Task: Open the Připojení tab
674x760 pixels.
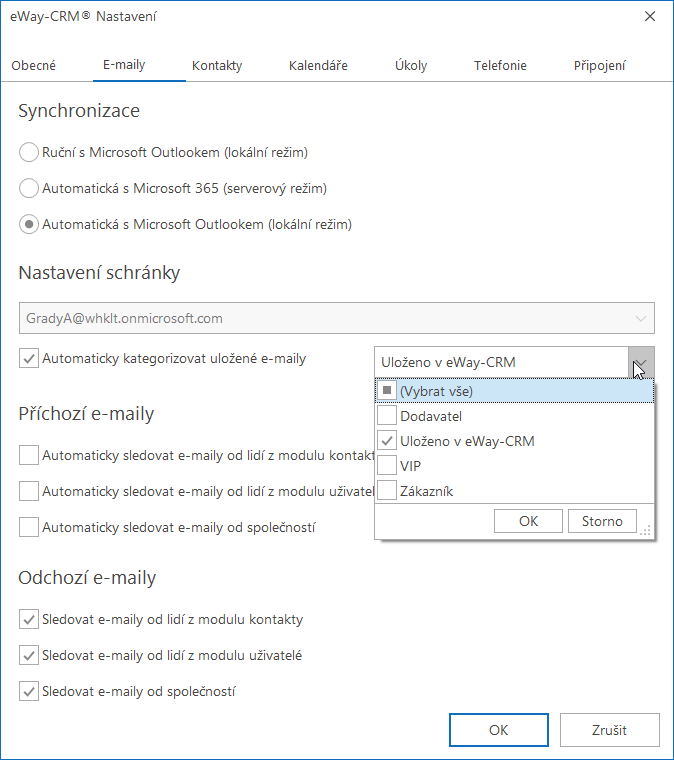Action: pyautogui.click(x=599, y=65)
